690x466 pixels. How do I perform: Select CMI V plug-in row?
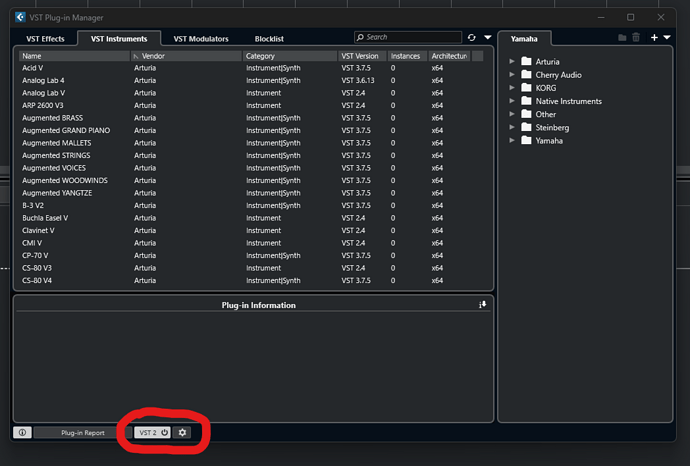(252, 243)
